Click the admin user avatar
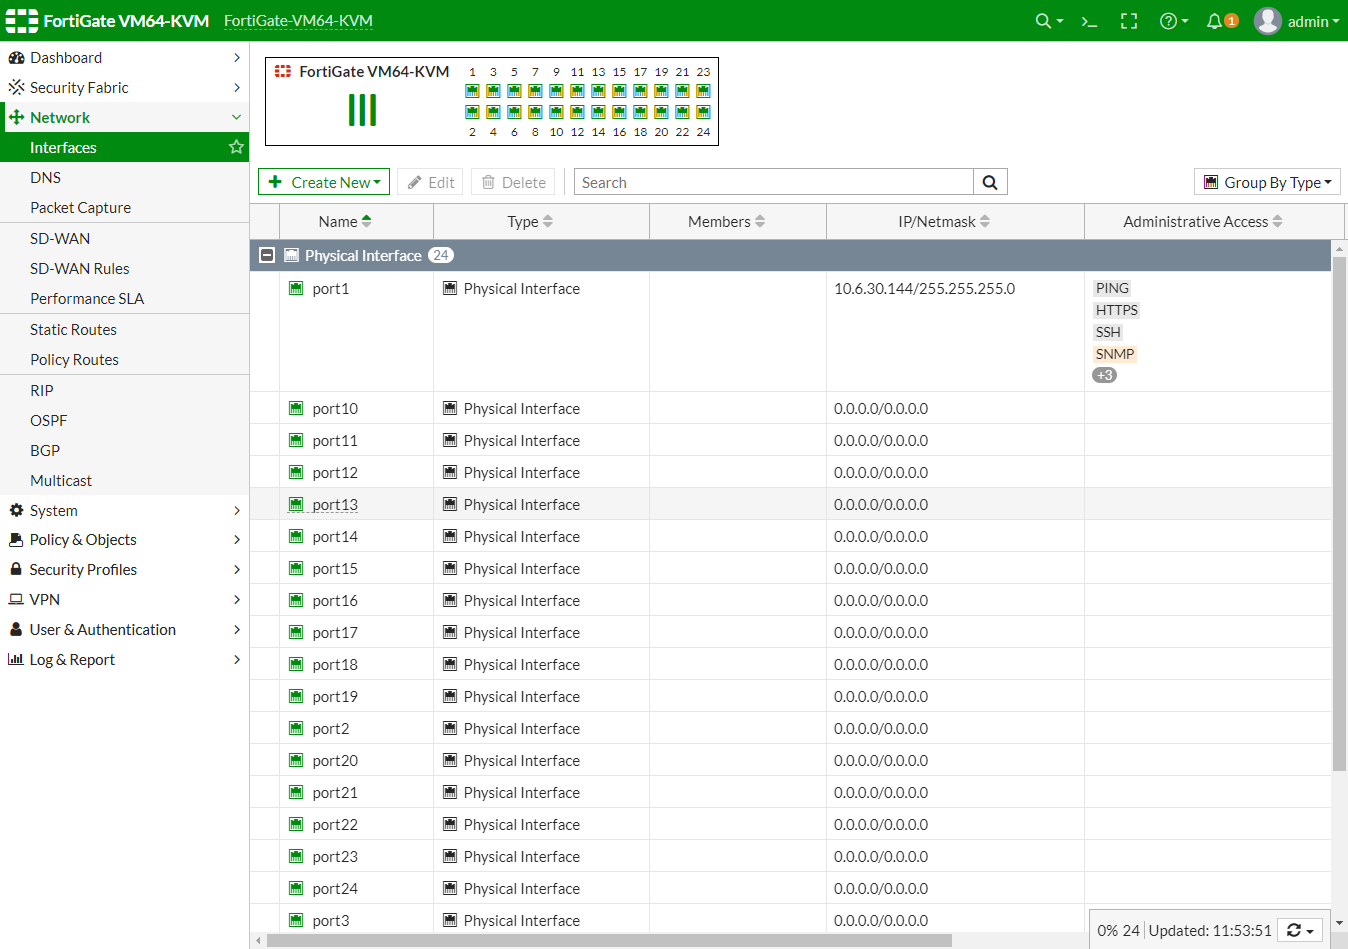Screen dimensions: 1348x949 [1268, 21]
